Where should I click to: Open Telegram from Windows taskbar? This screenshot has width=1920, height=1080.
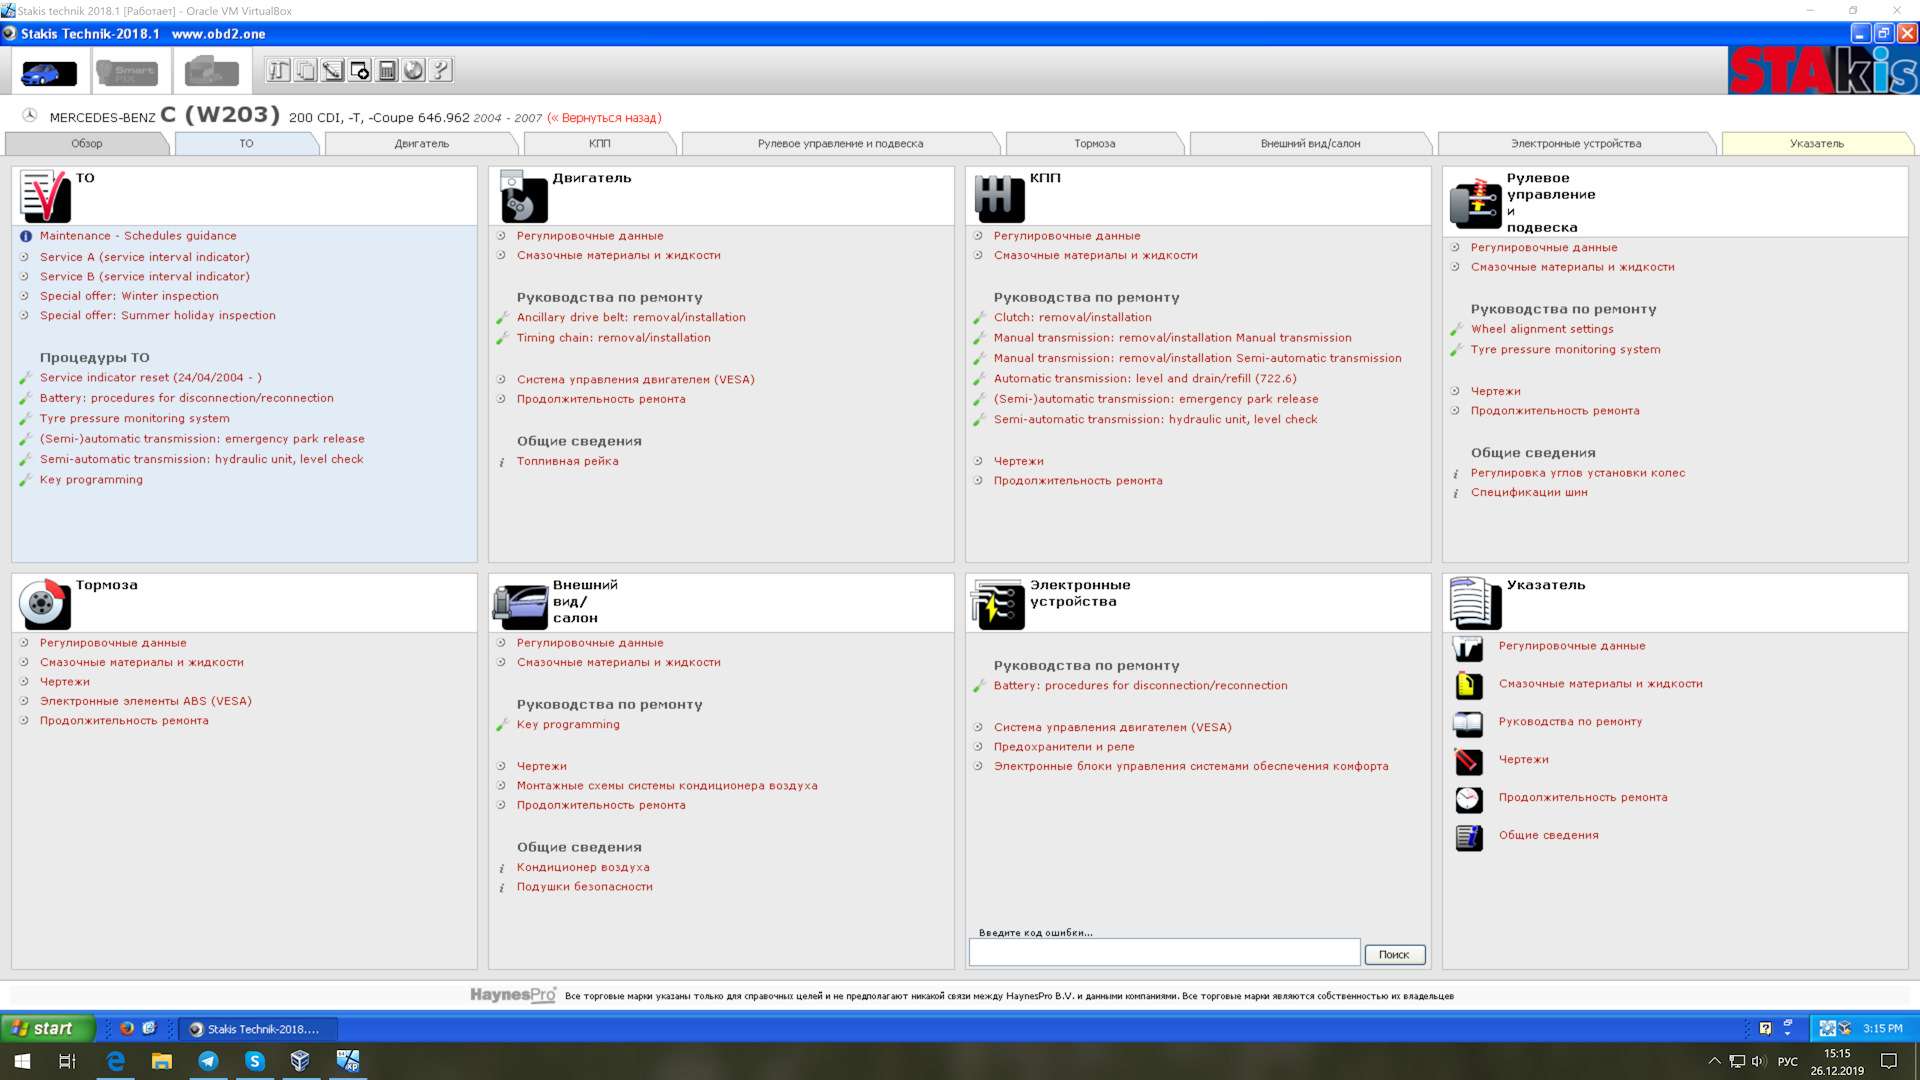[x=208, y=1061]
